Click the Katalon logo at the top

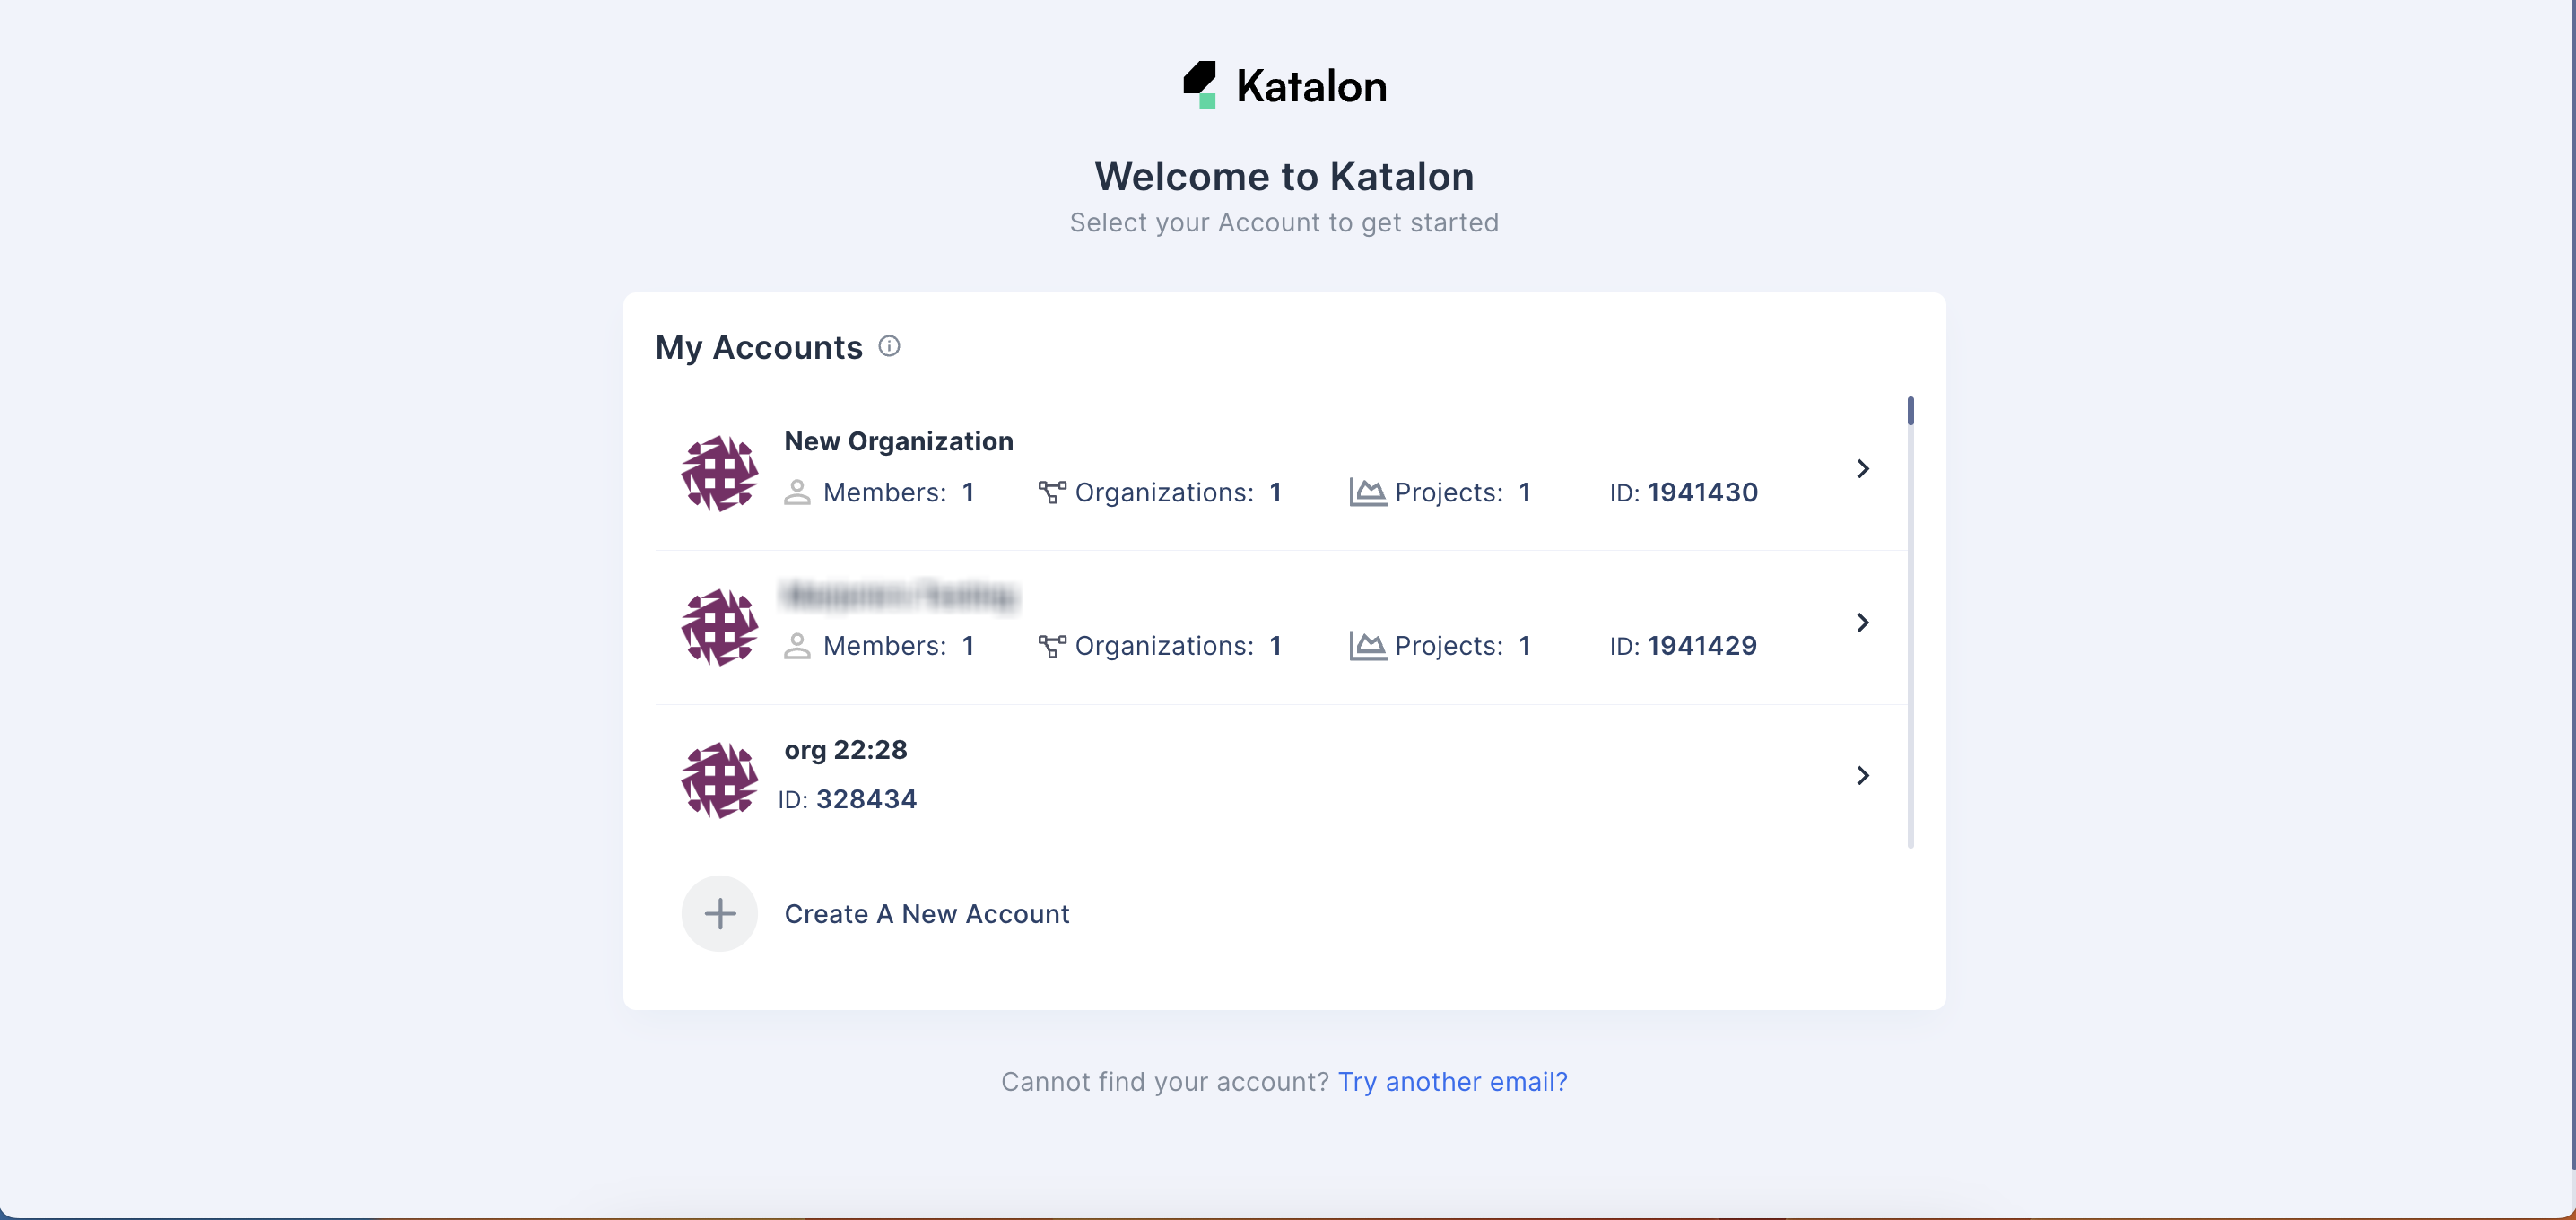(x=1285, y=85)
